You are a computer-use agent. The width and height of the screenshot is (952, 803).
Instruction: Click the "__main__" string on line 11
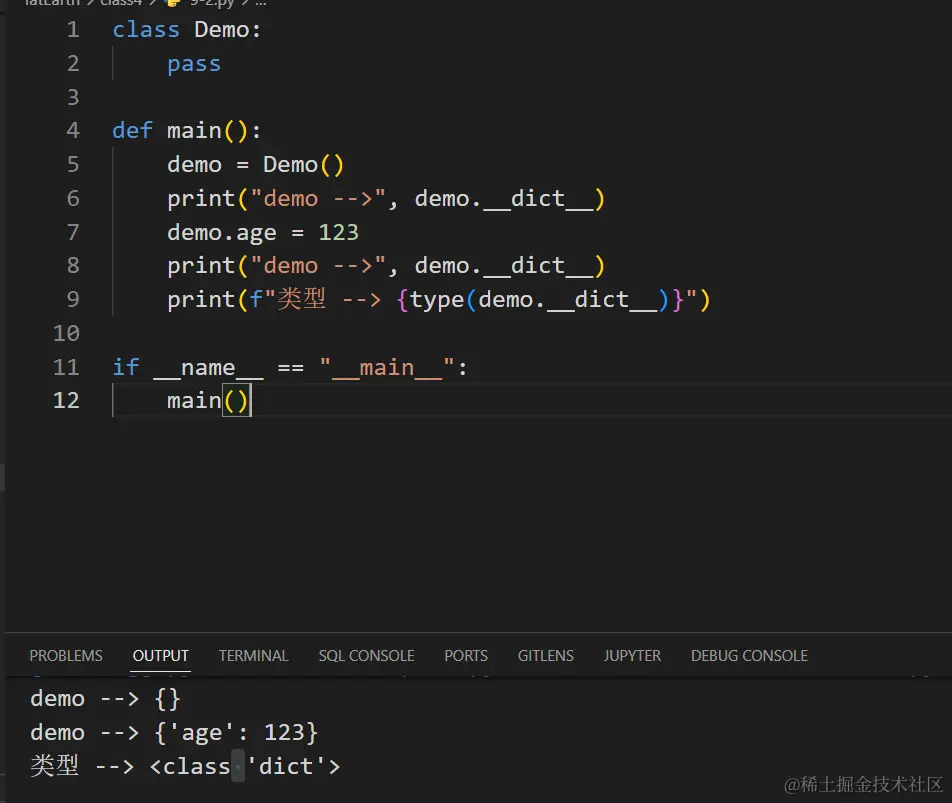pyautogui.click(x=387, y=367)
